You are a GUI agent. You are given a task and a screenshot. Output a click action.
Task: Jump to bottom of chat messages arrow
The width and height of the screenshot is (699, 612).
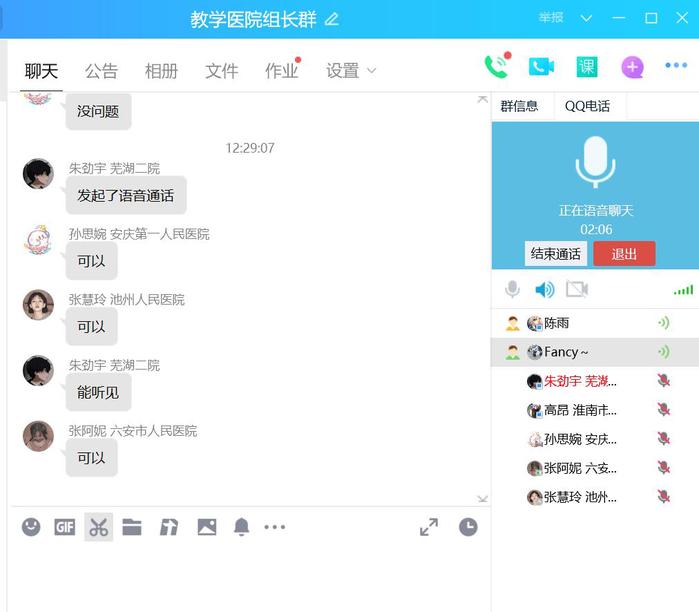[482, 499]
